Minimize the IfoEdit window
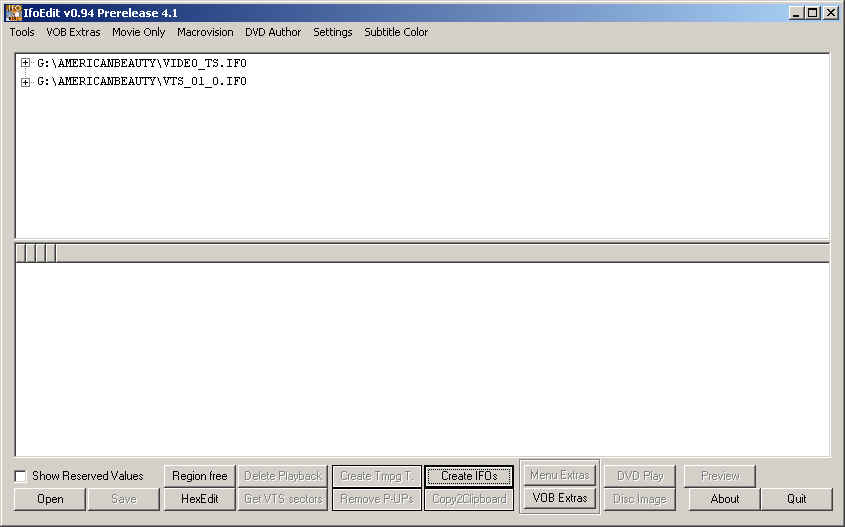Viewport: 845px width, 527px height. click(795, 13)
